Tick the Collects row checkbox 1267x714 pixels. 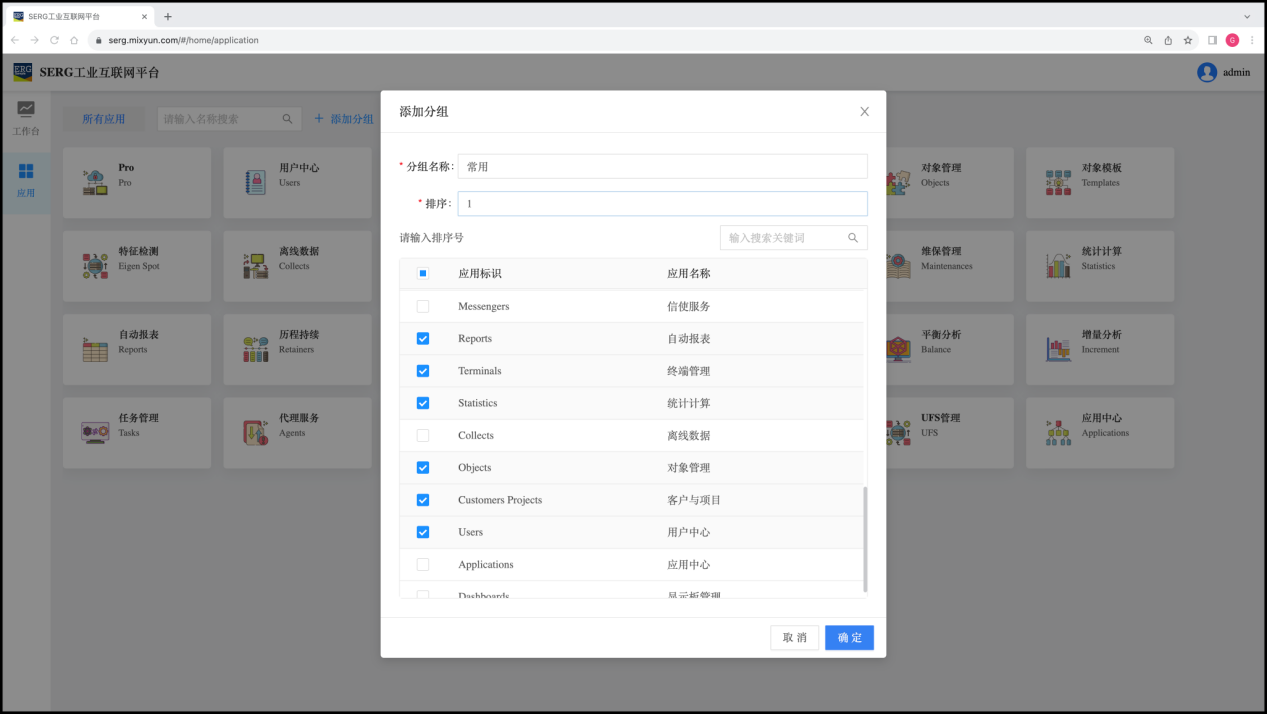tap(422, 435)
